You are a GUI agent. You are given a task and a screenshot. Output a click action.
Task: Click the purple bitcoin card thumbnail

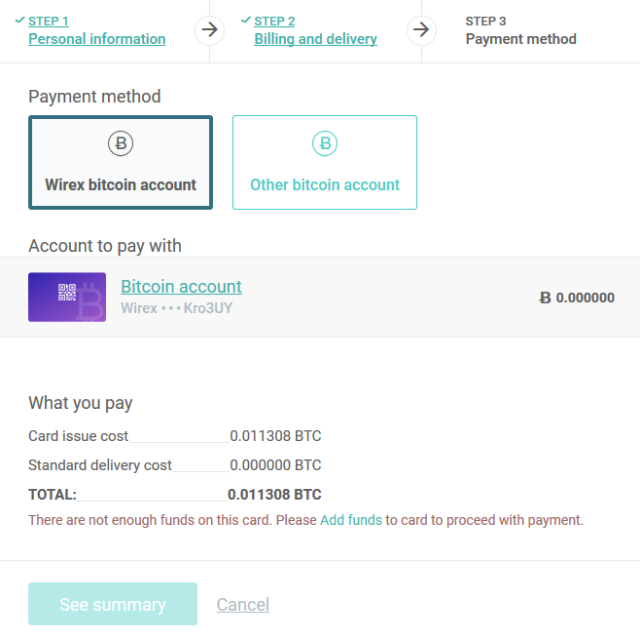(67, 297)
